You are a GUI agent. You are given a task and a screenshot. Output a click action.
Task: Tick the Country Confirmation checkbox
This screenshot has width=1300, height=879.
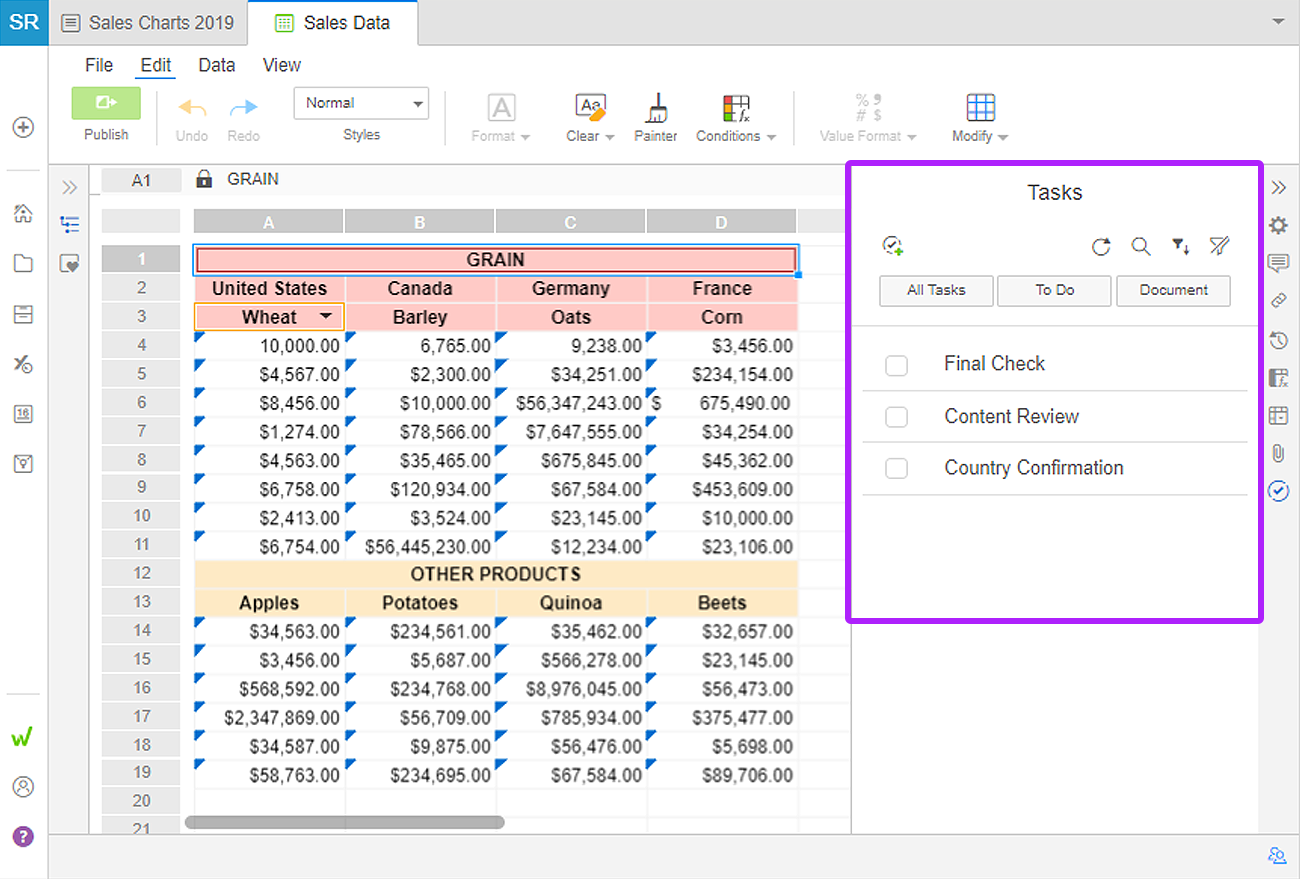click(x=896, y=468)
